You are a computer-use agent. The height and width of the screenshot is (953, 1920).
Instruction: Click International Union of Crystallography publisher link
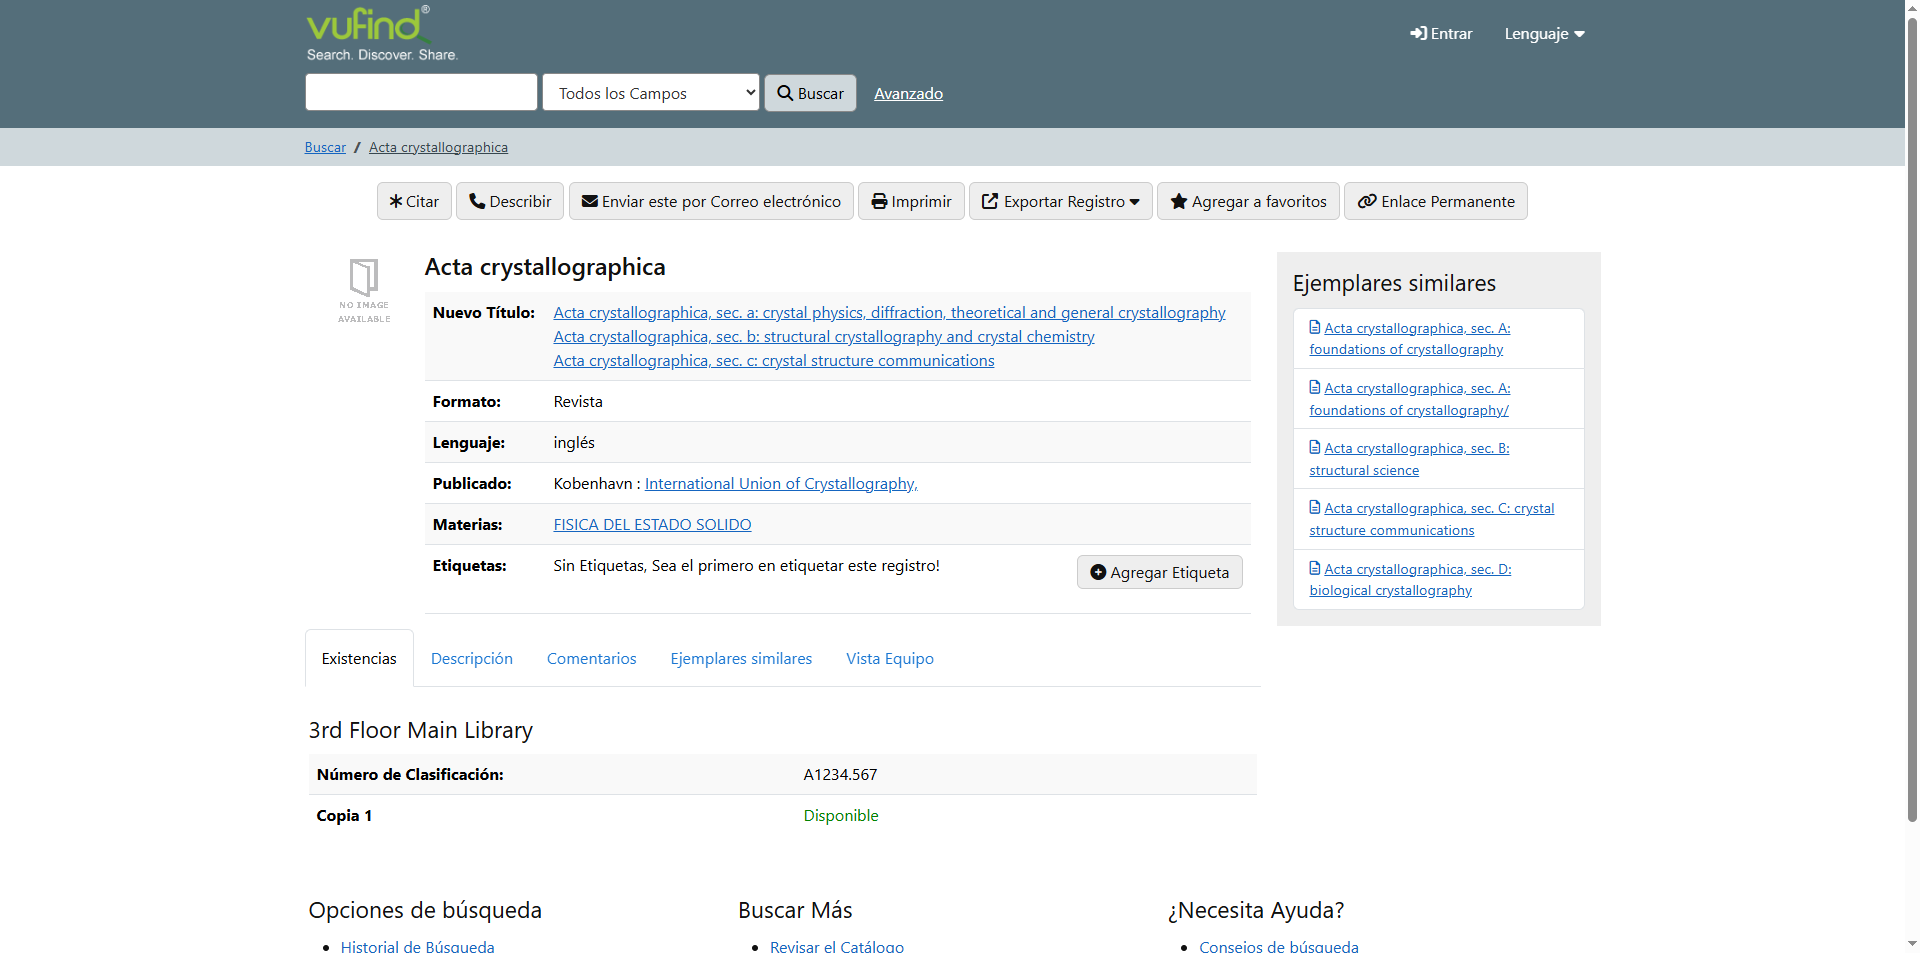781,484
